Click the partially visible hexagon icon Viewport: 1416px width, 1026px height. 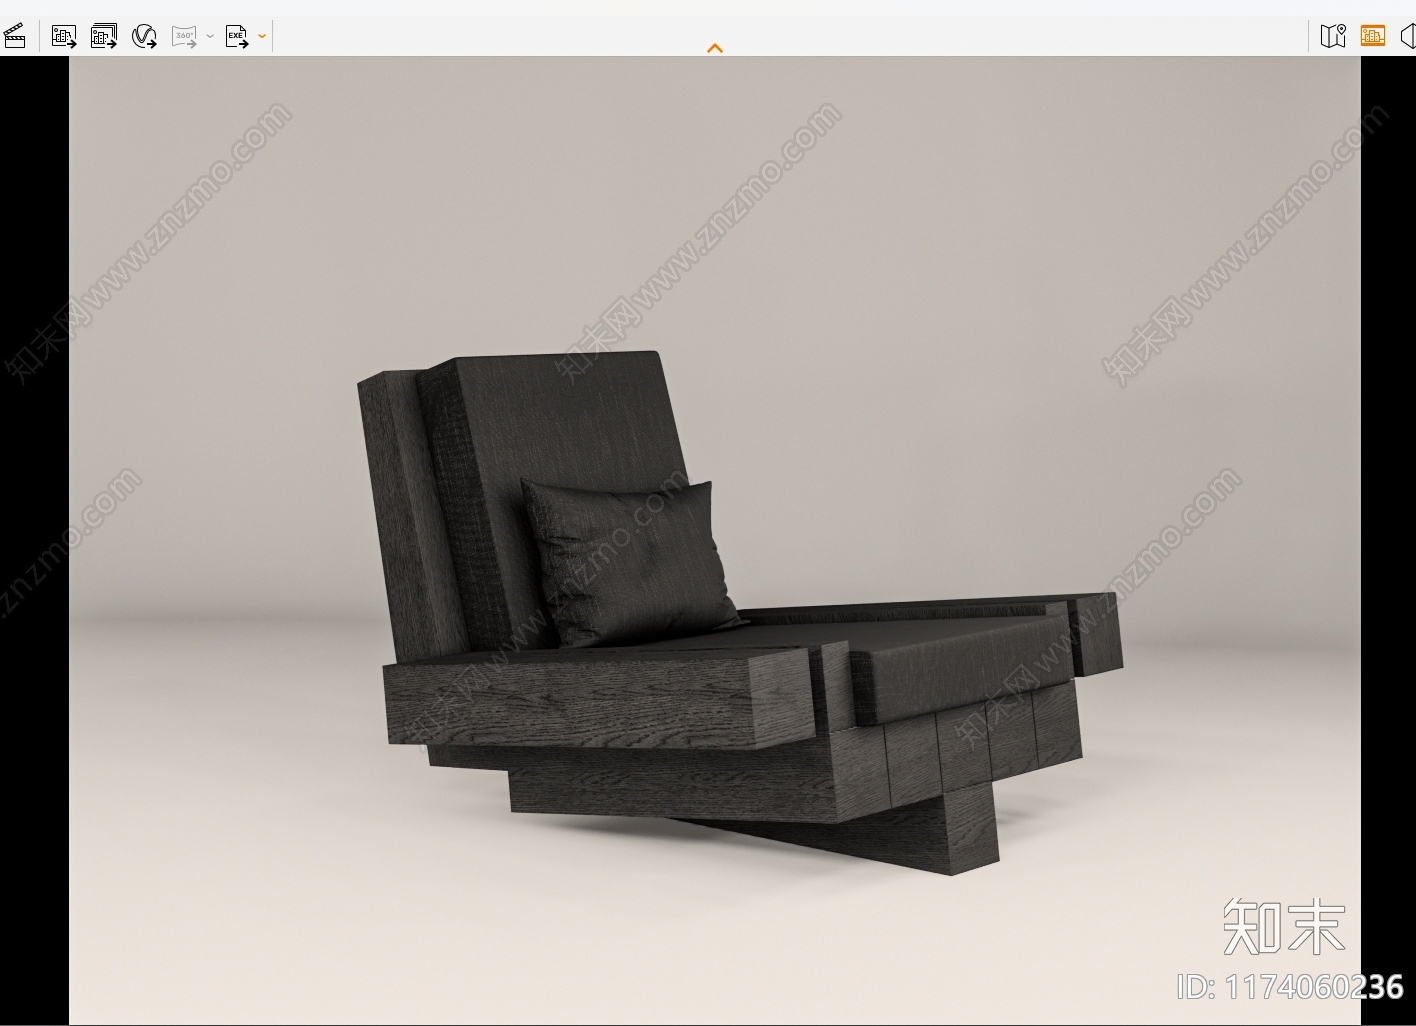[x=1408, y=36]
